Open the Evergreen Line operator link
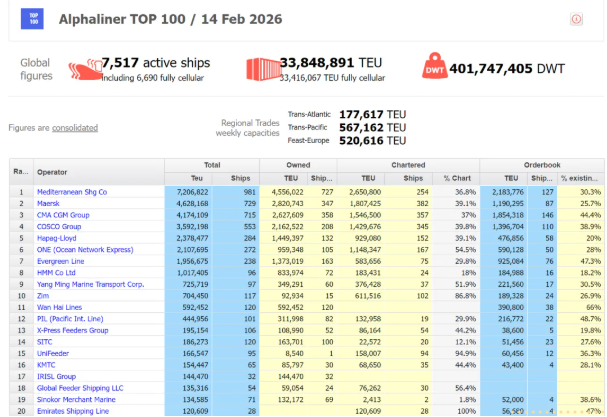Viewport: 607px width, 417px height. [62, 263]
